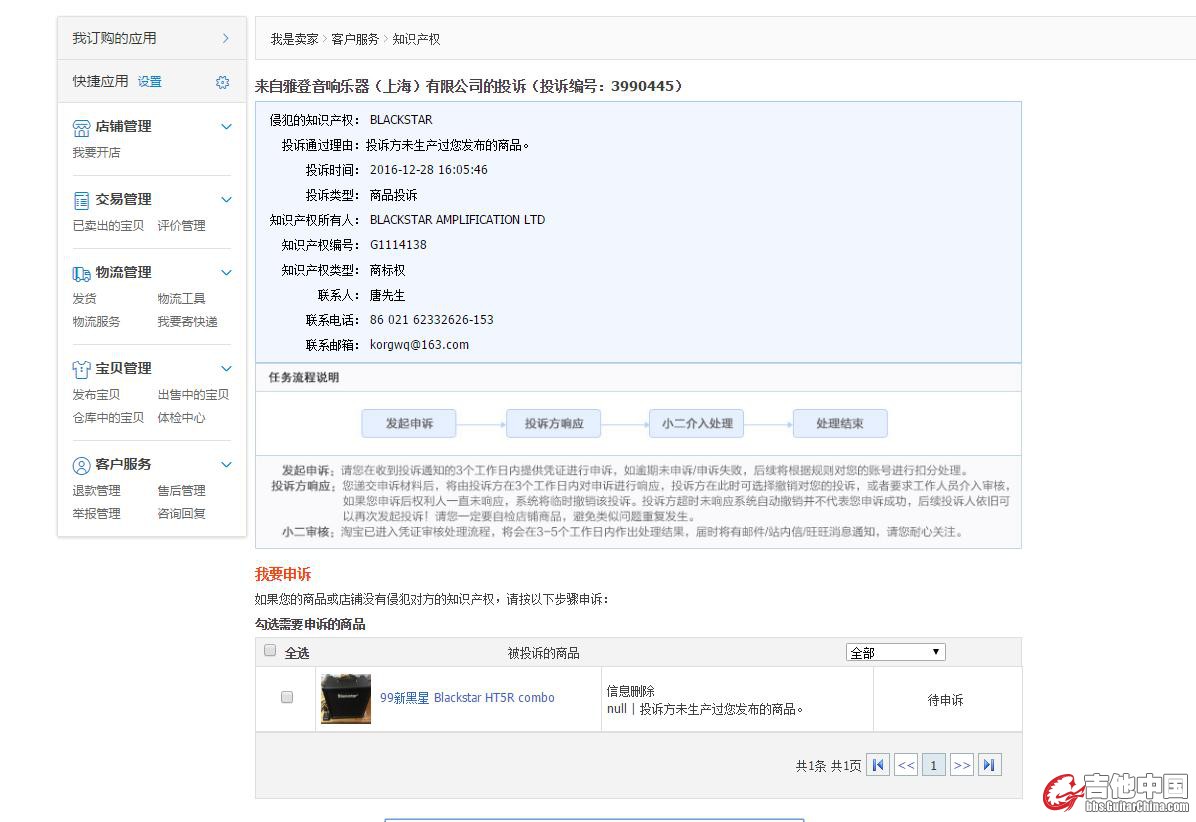Tick checkbox for Blackstar HT5R combo item
1196x822 pixels.
click(287, 697)
